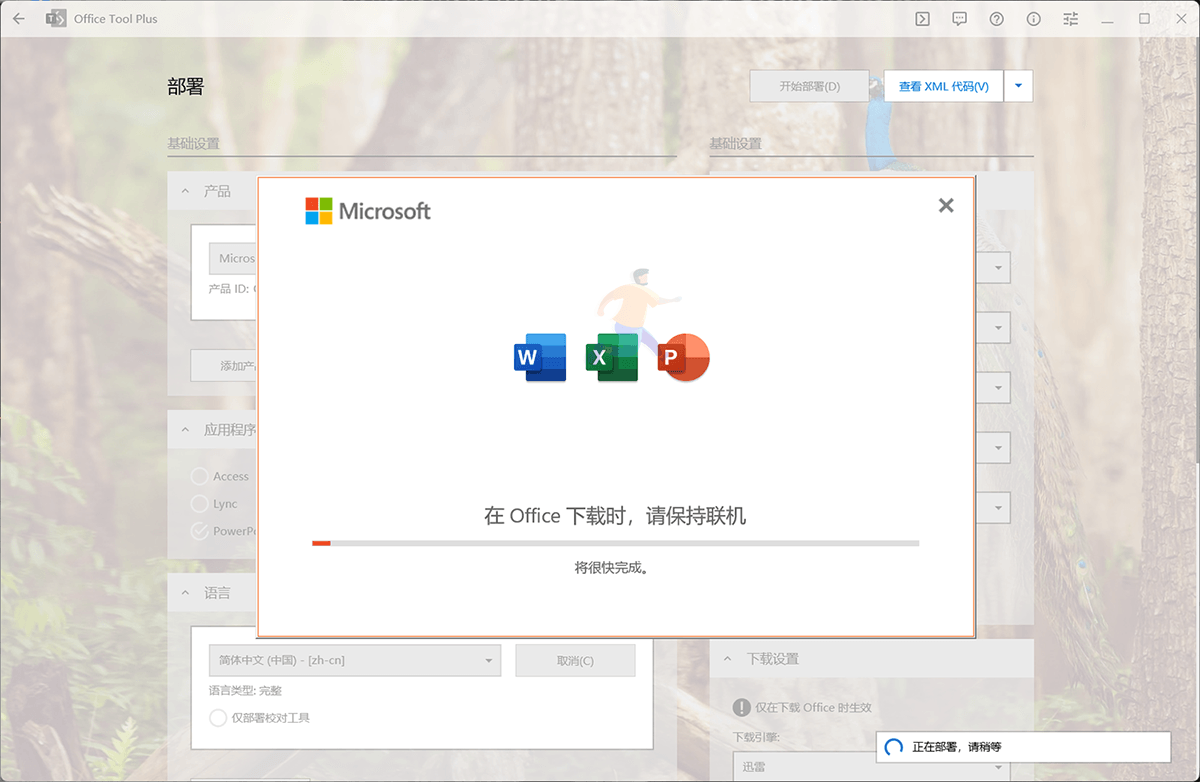The image size is (1200, 782).
Task: Click the 部署 page heading
Action: click(185, 87)
